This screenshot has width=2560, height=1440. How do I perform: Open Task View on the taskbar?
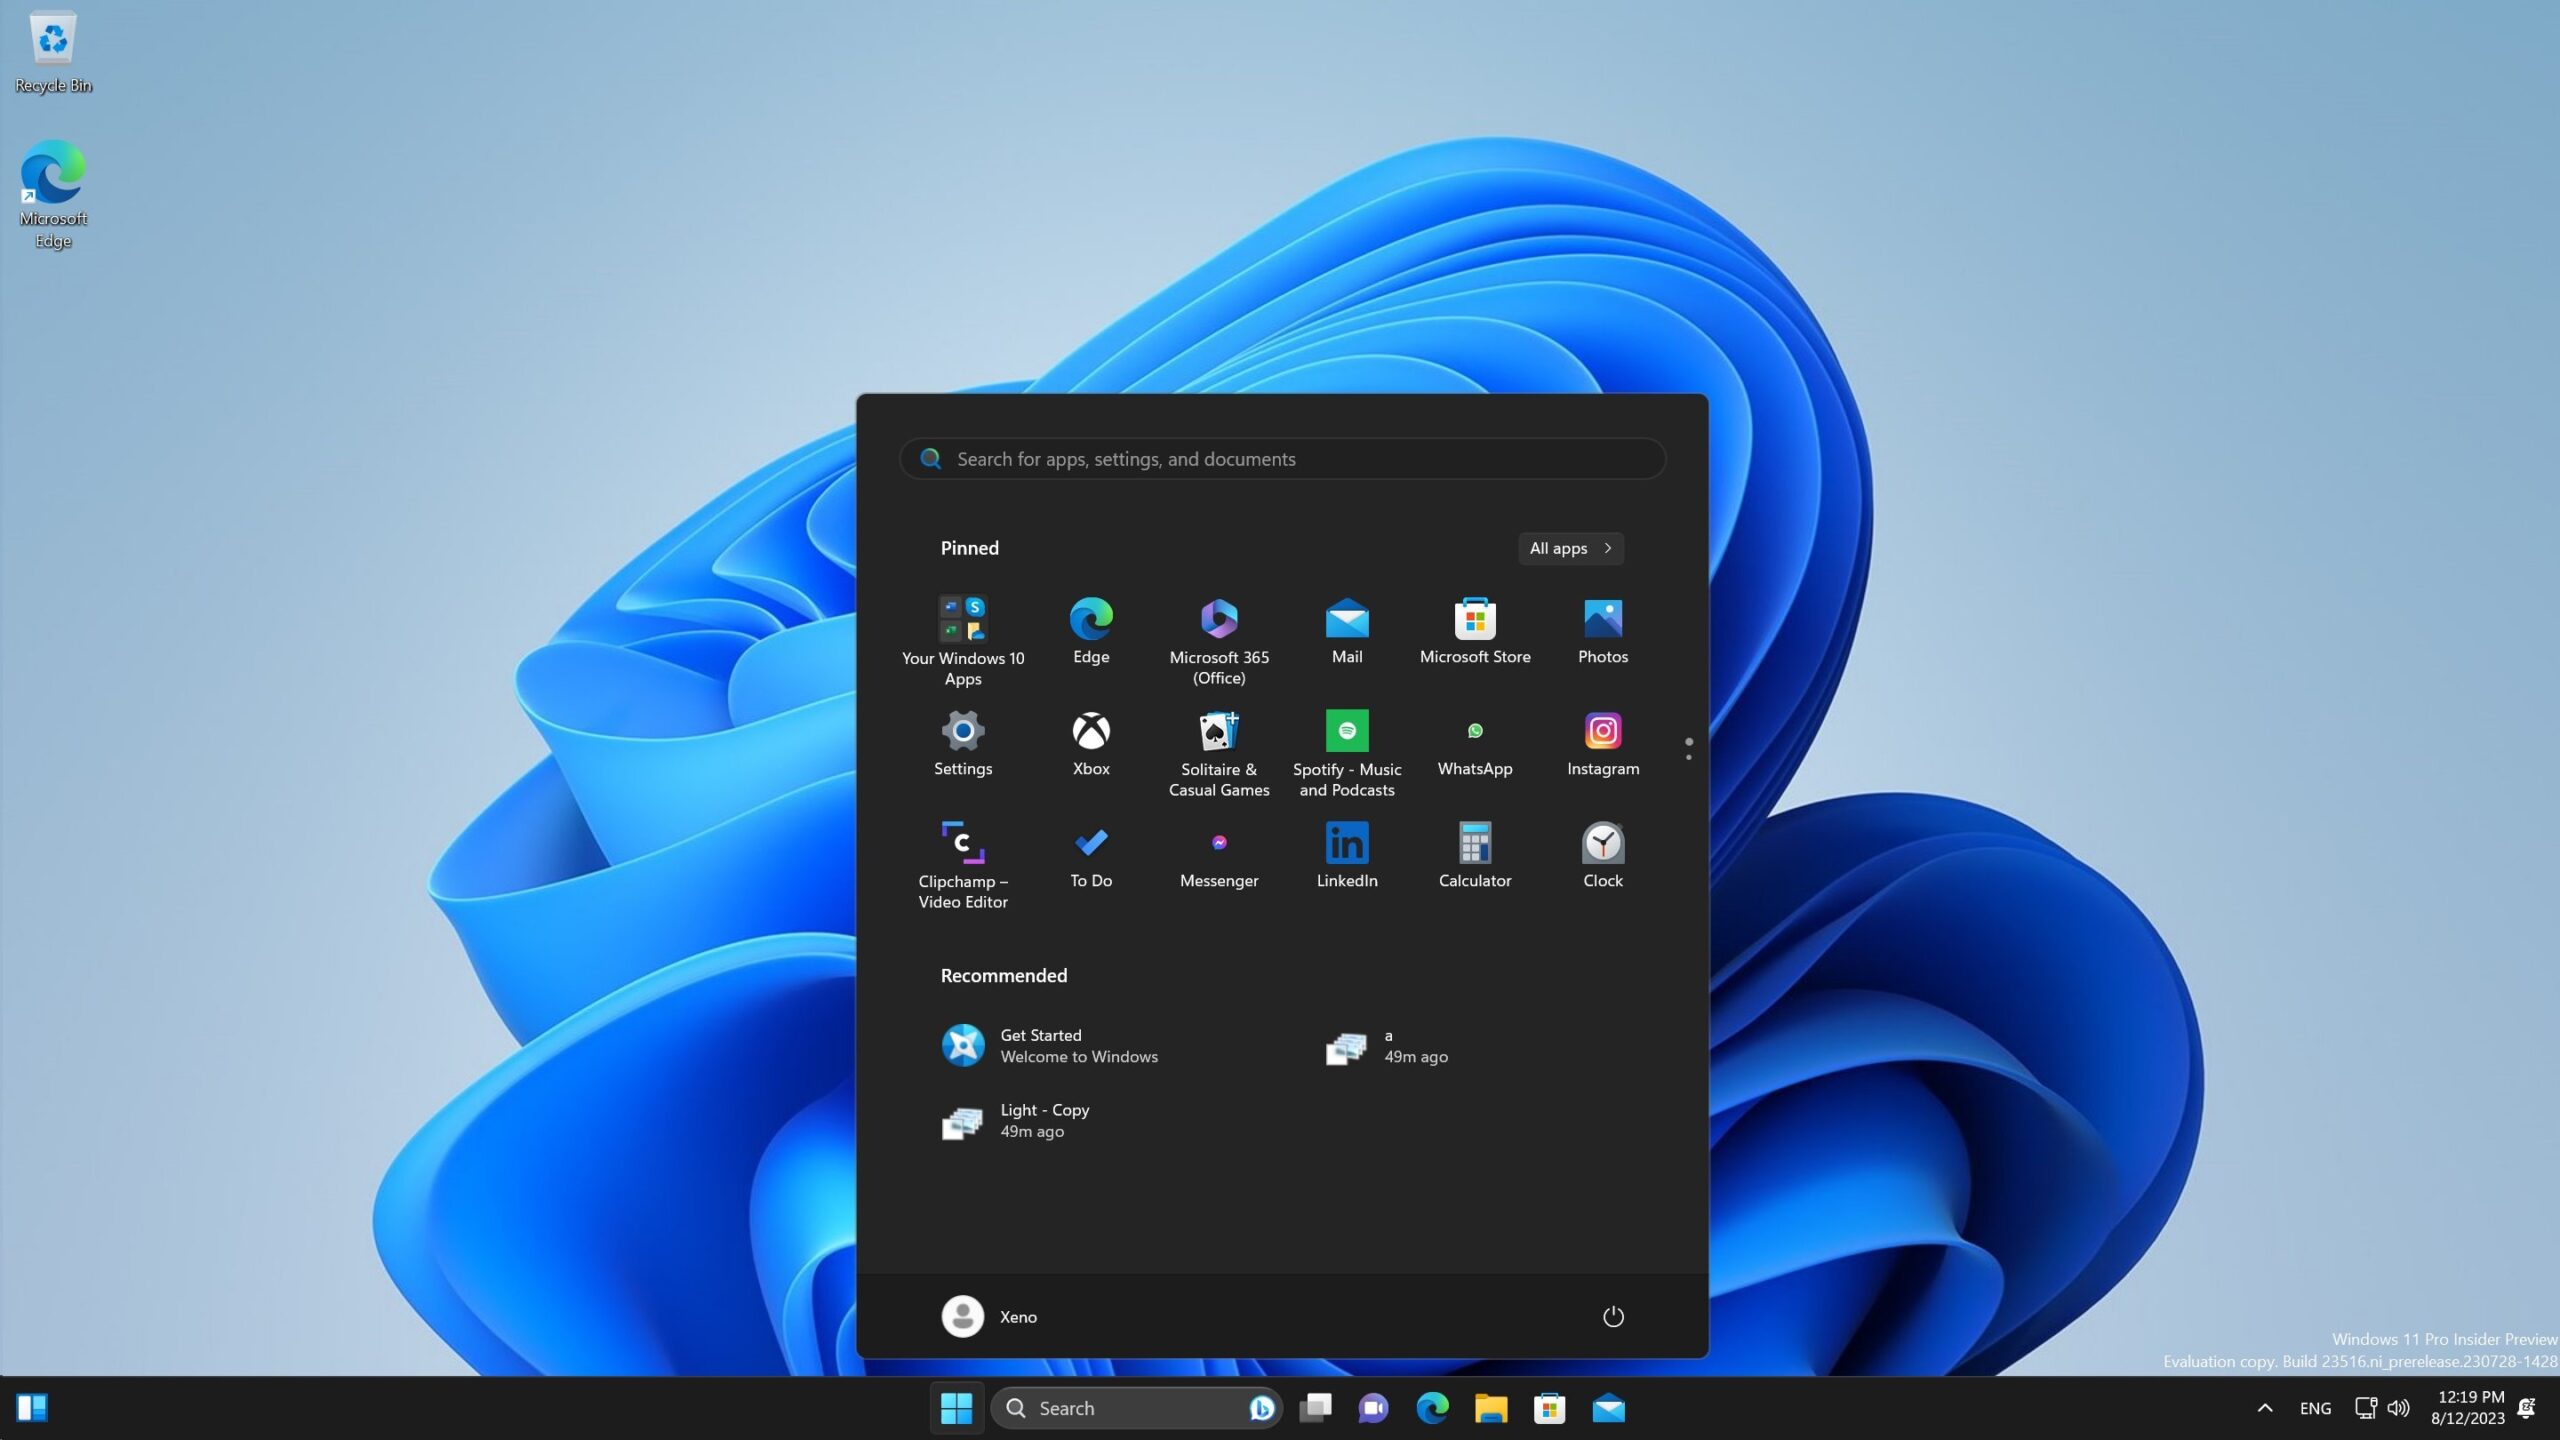pyautogui.click(x=1315, y=1408)
